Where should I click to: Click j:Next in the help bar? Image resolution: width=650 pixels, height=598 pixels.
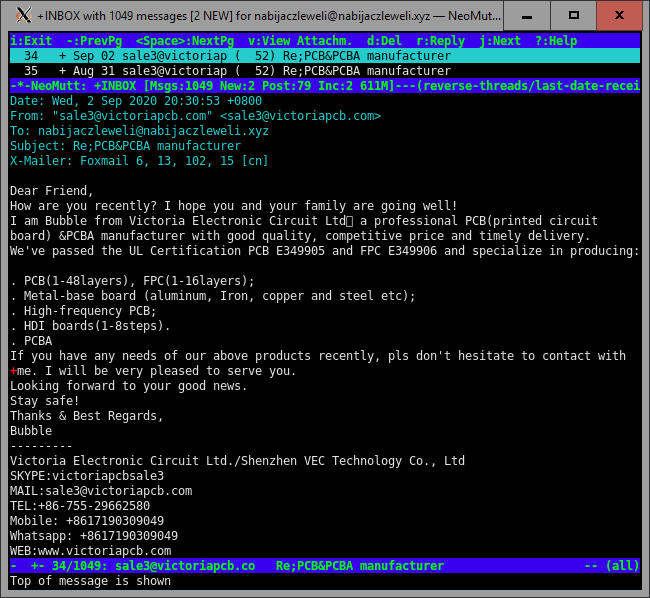[x=502, y=41]
